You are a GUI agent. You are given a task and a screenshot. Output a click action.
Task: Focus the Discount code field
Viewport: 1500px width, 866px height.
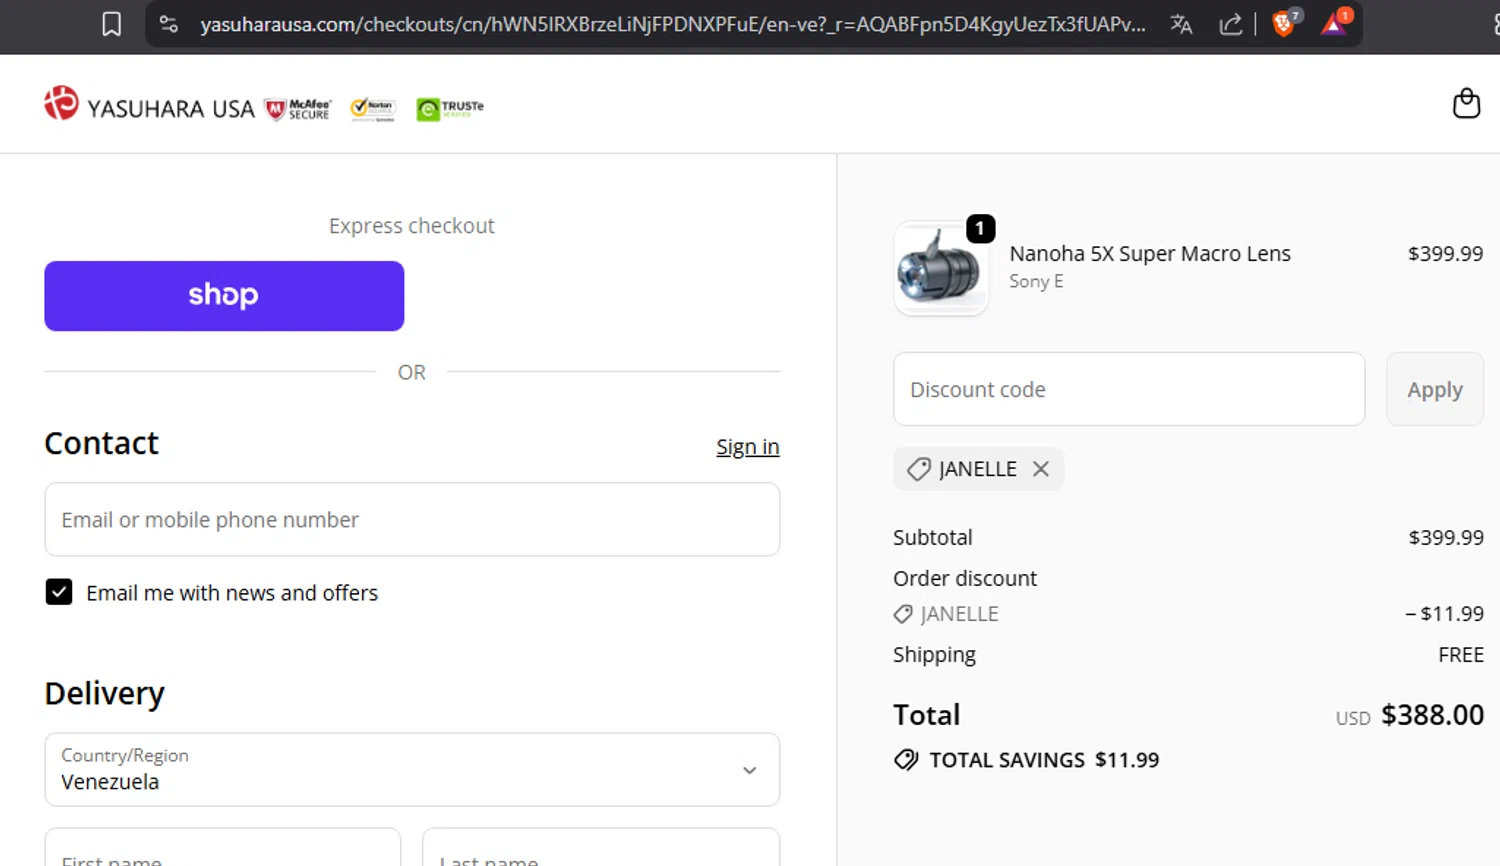click(x=1129, y=389)
